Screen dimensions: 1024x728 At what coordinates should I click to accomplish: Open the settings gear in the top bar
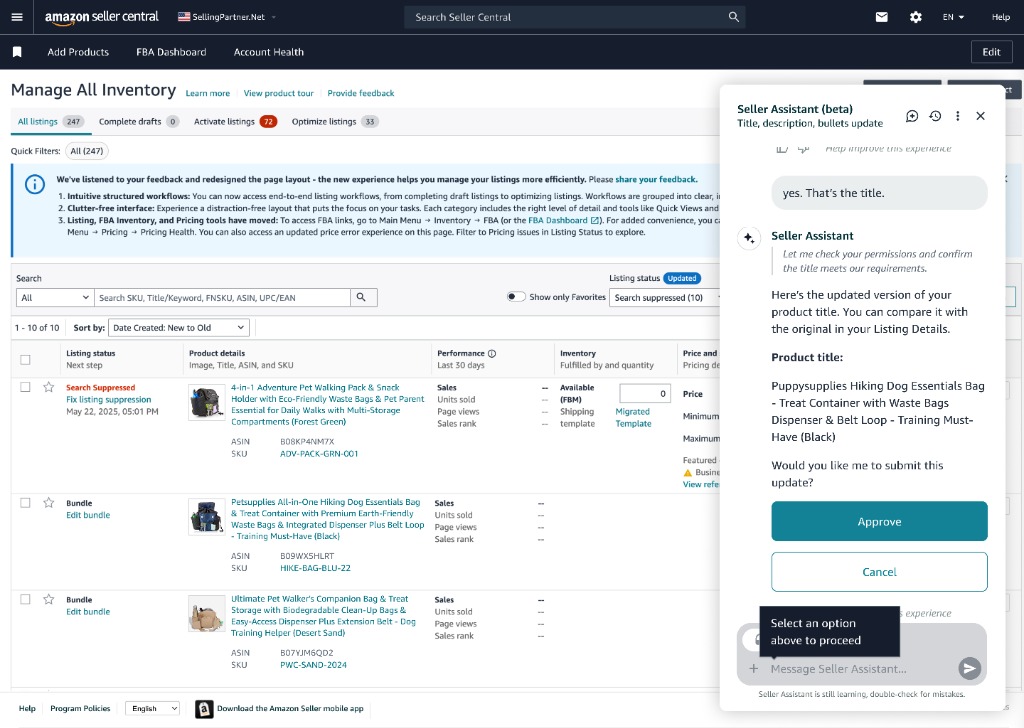[916, 16]
